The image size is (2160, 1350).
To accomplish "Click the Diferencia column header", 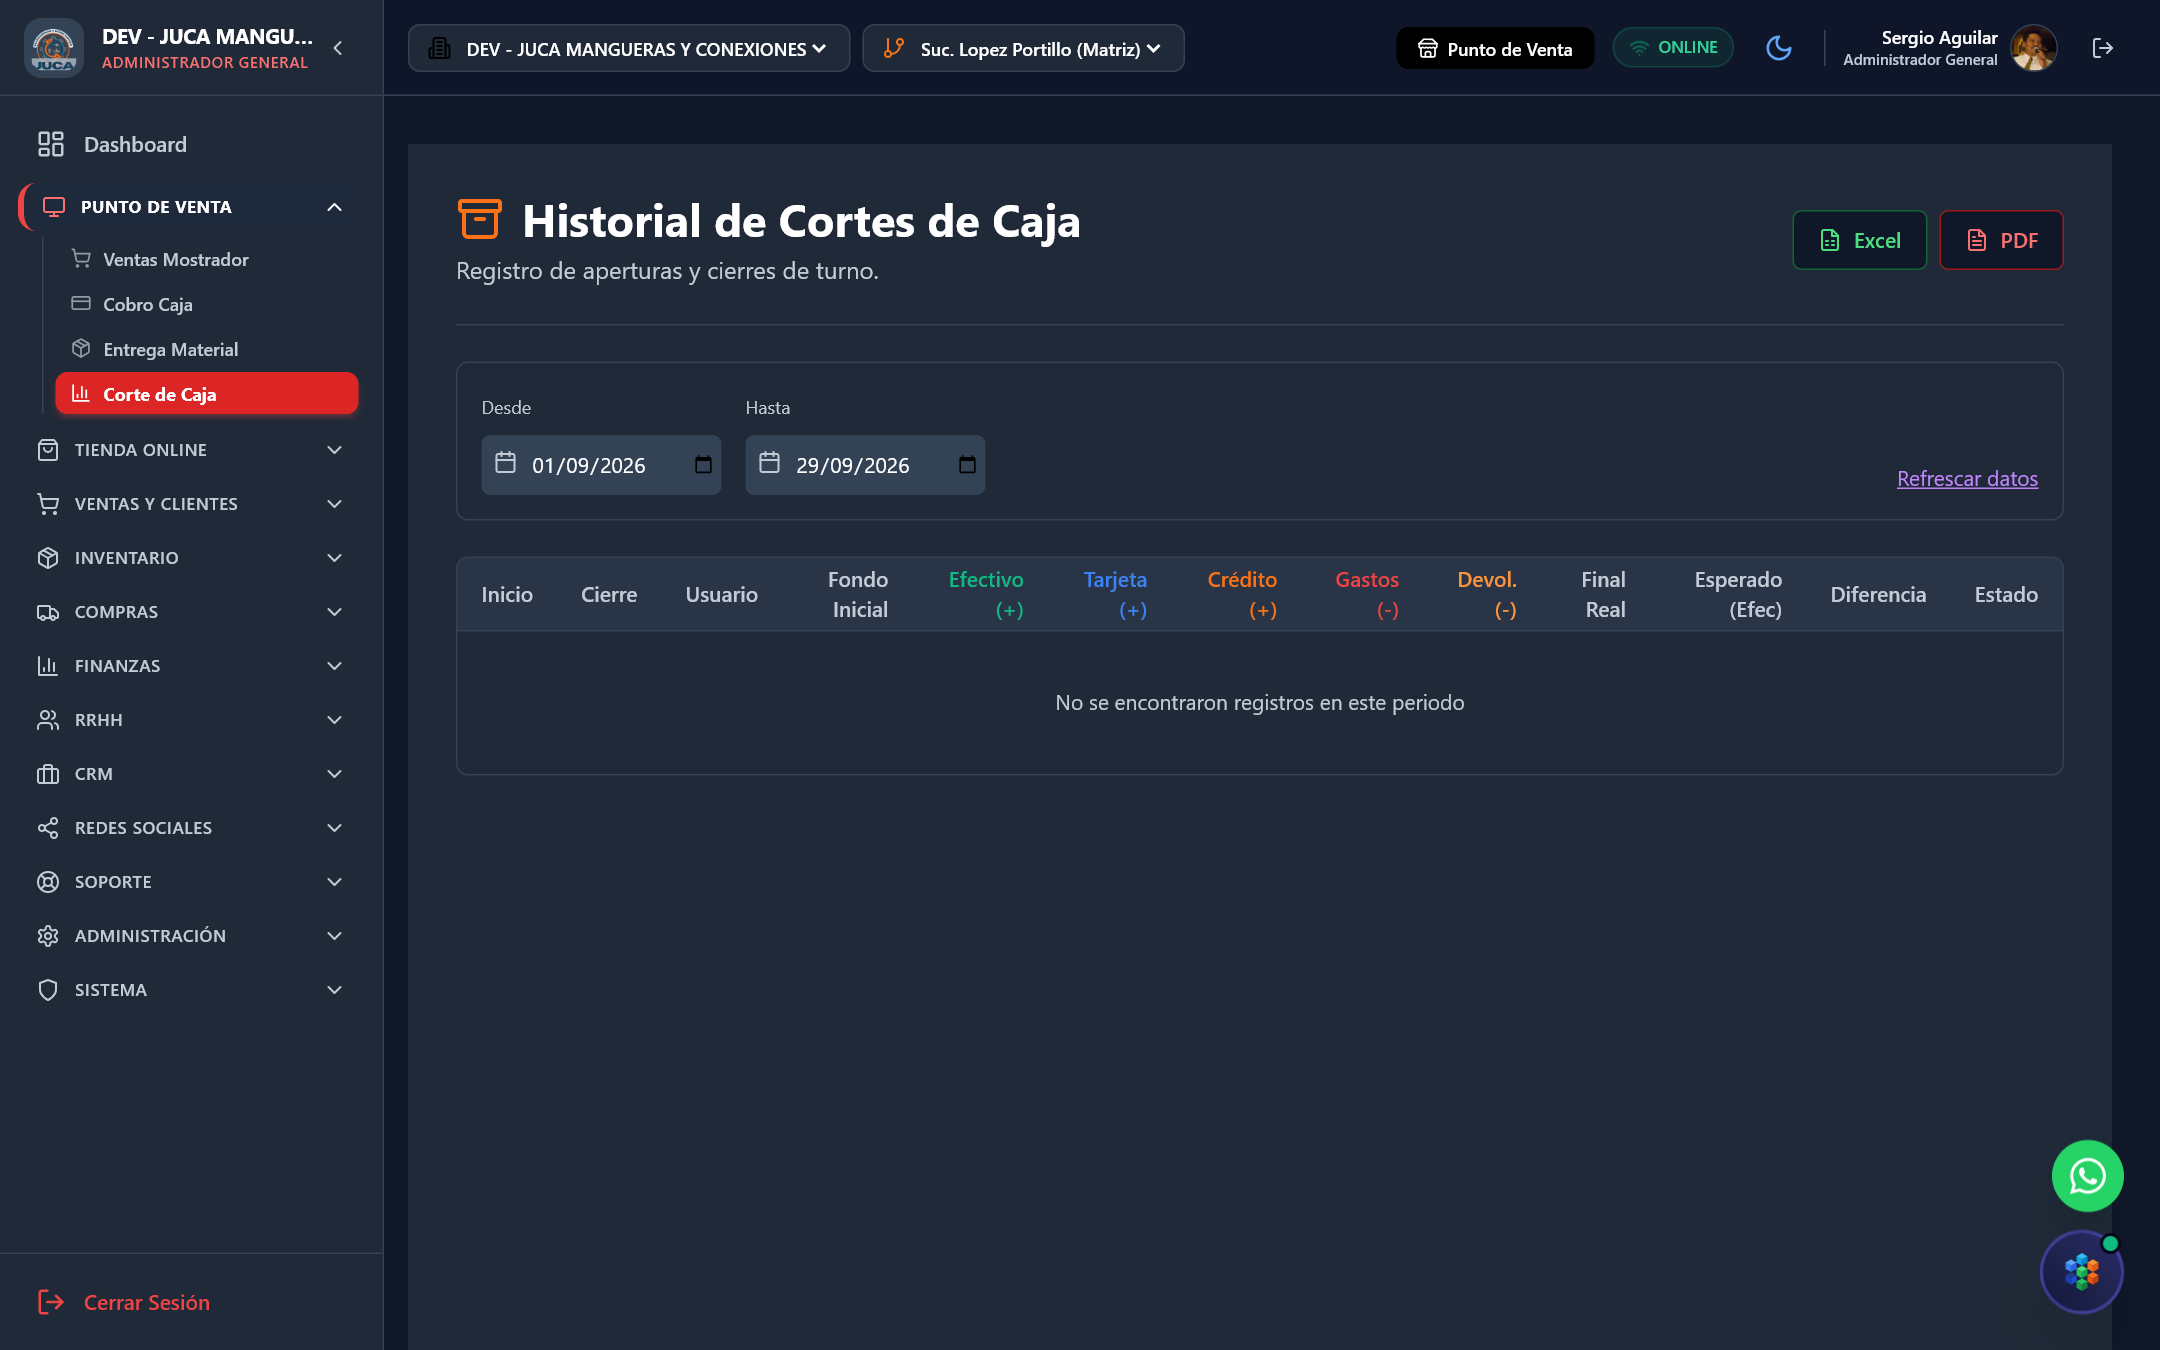I will tap(1878, 595).
